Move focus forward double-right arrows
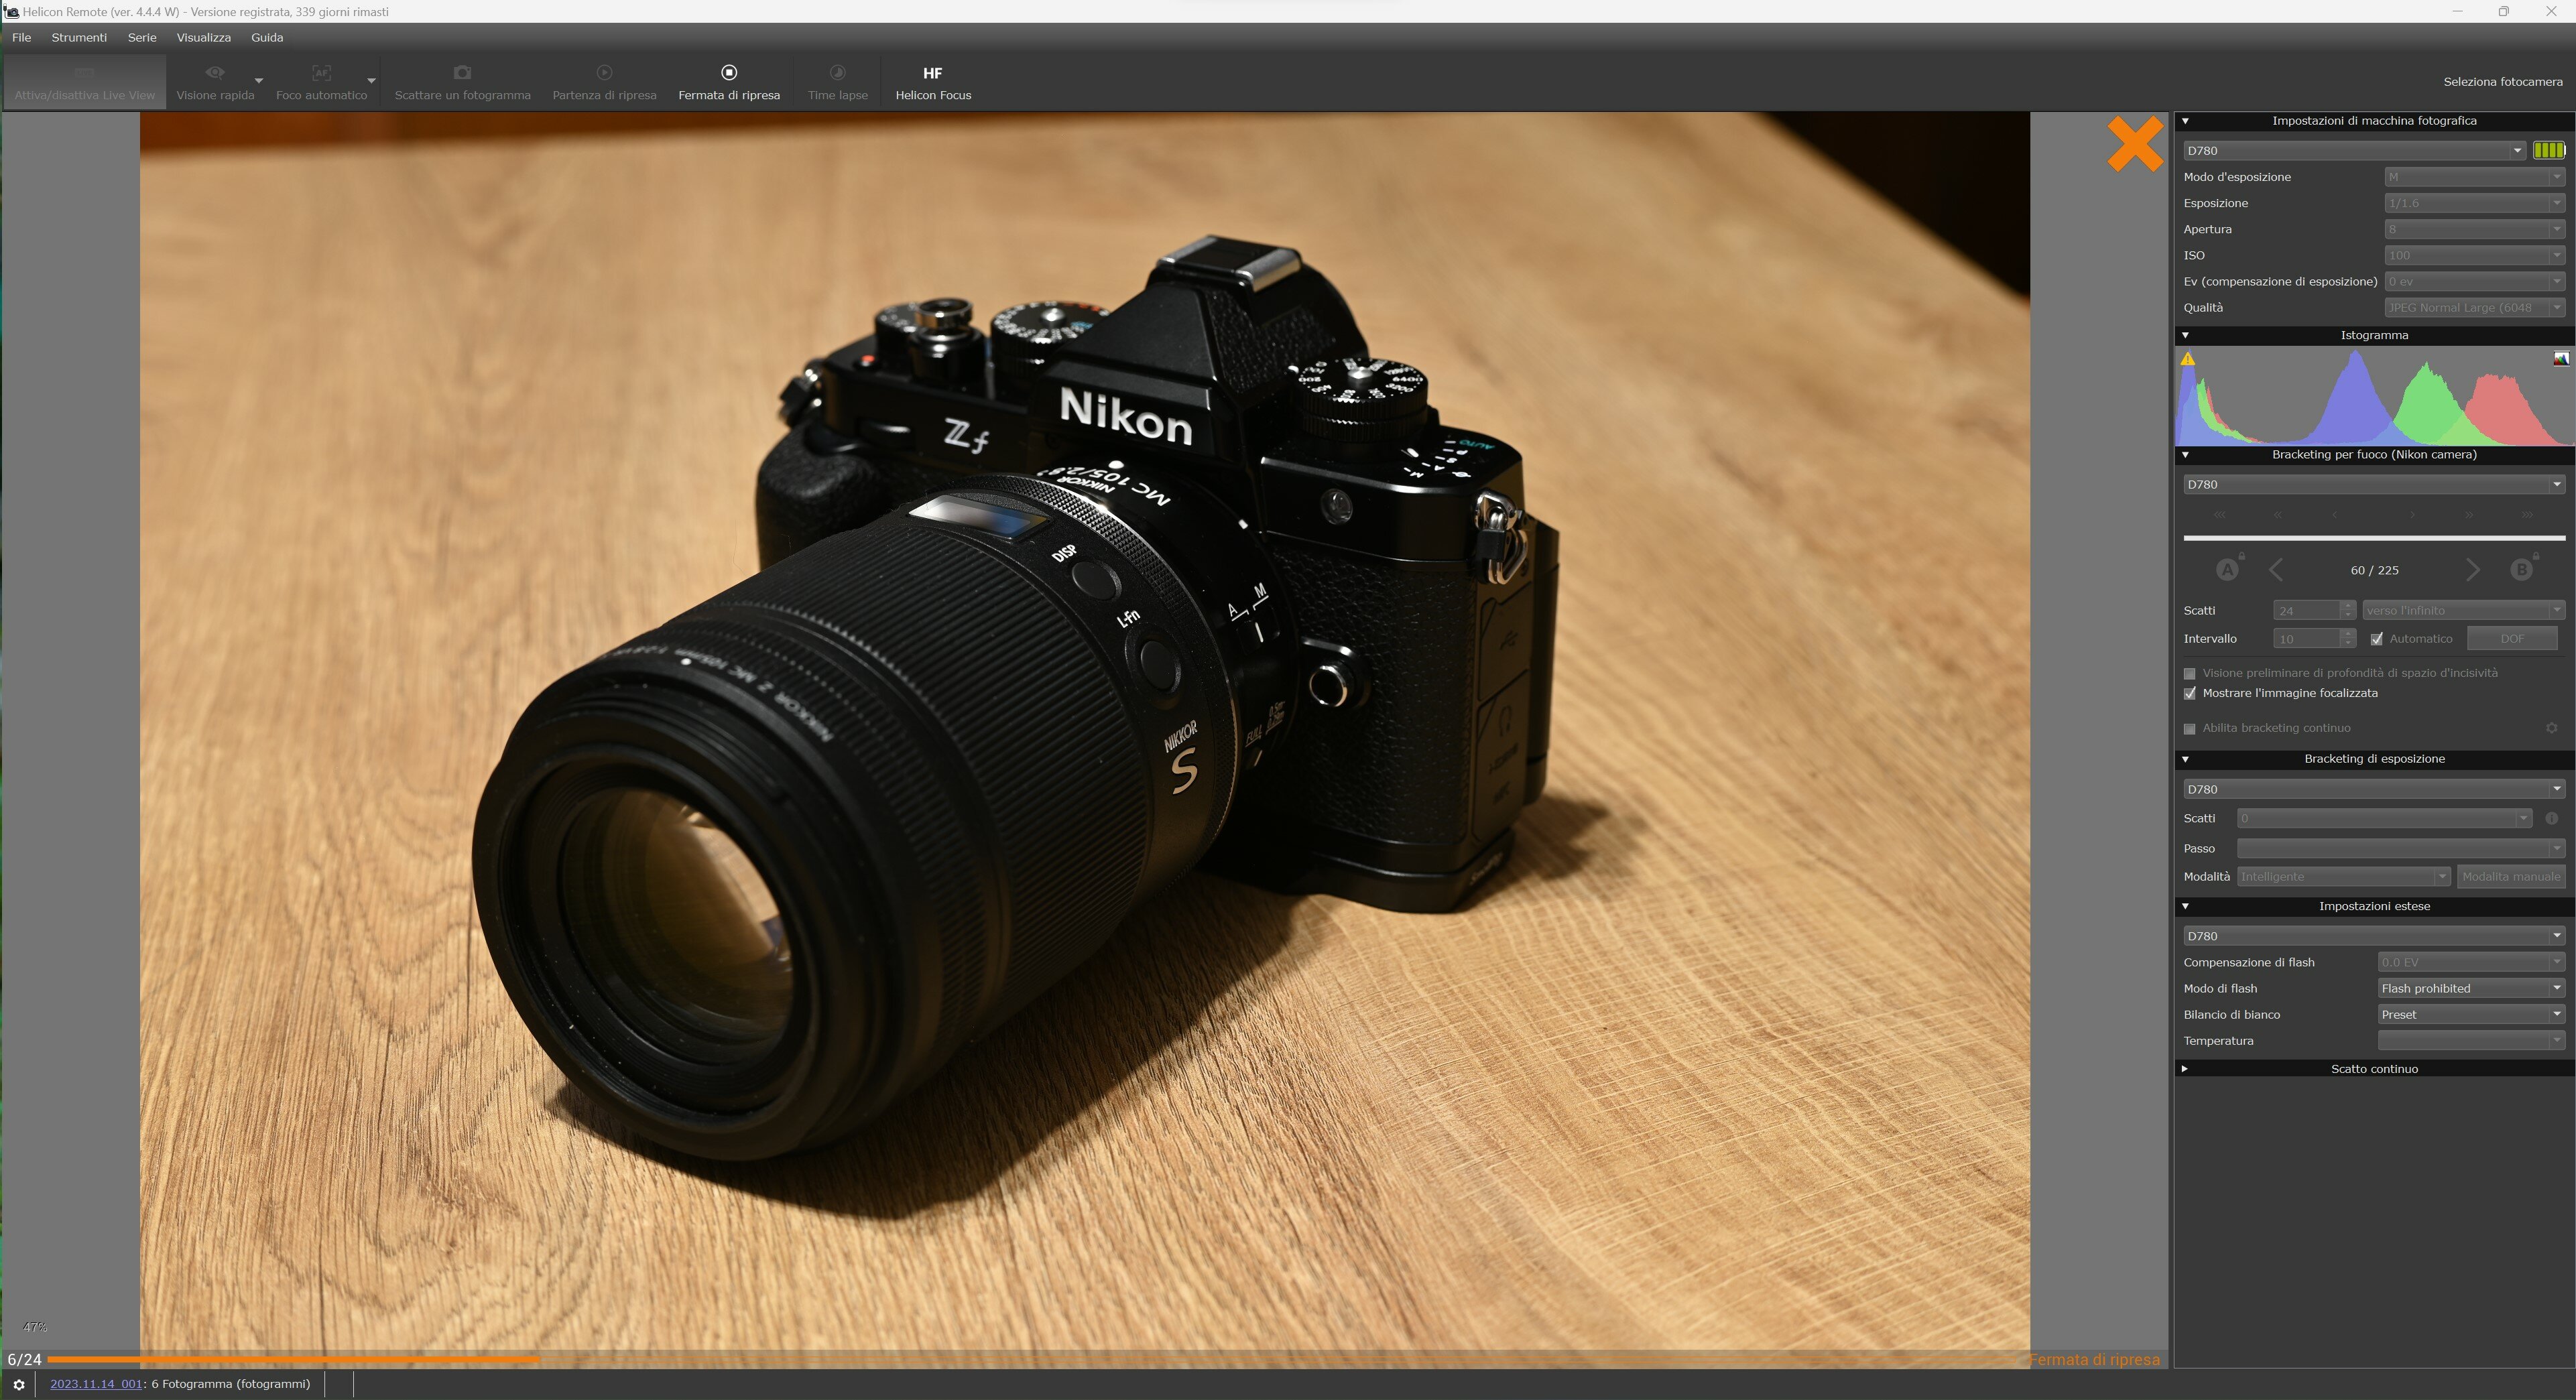This screenshot has width=2576, height=1400. click(2469, 515)
